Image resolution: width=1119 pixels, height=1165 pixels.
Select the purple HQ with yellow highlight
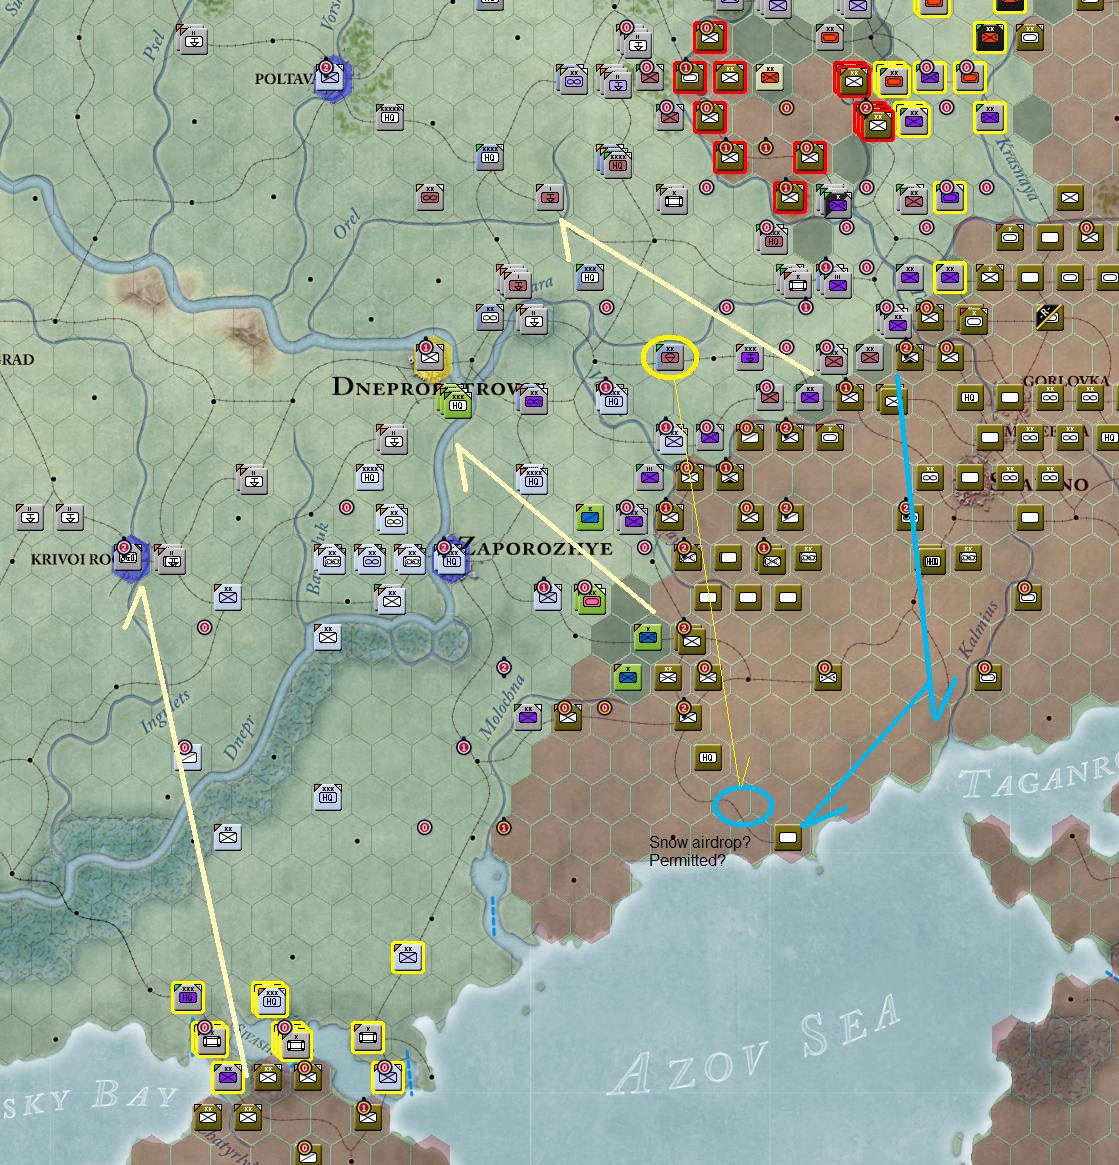tap(188, 997)
